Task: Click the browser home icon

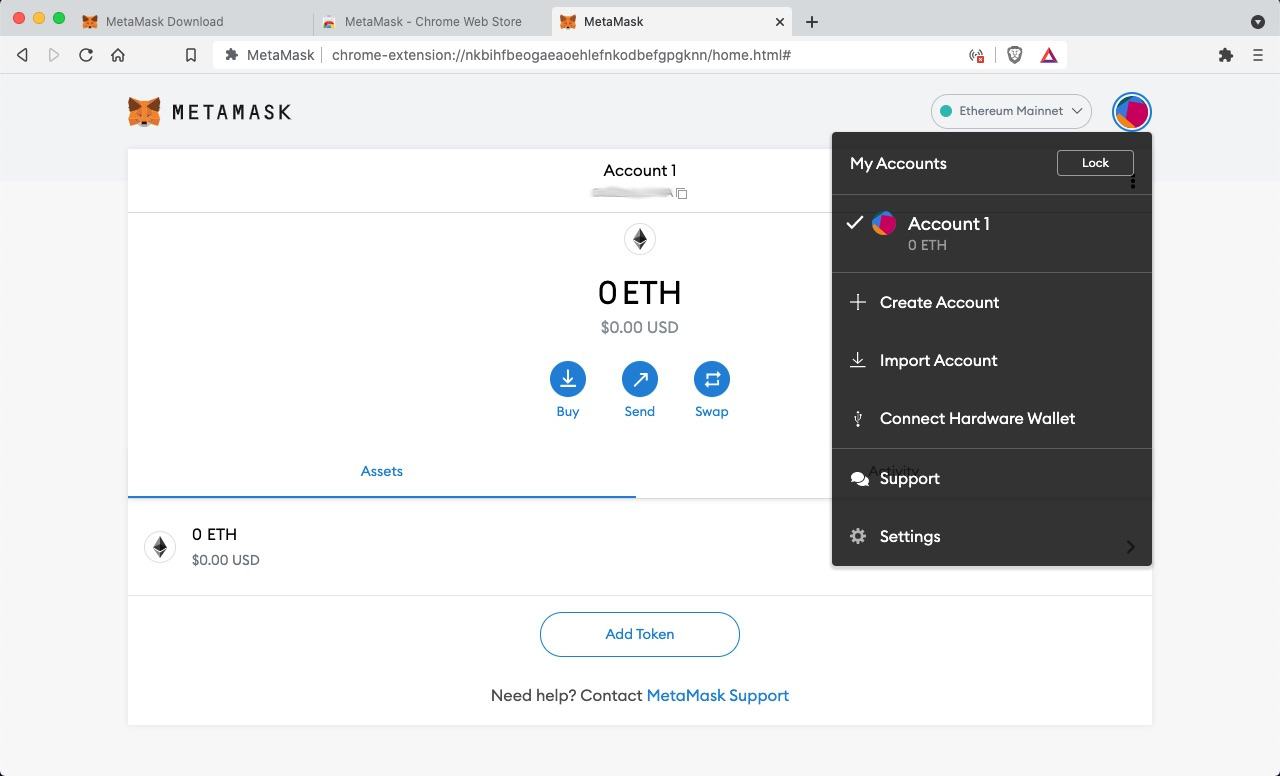Action: point(118,55)
